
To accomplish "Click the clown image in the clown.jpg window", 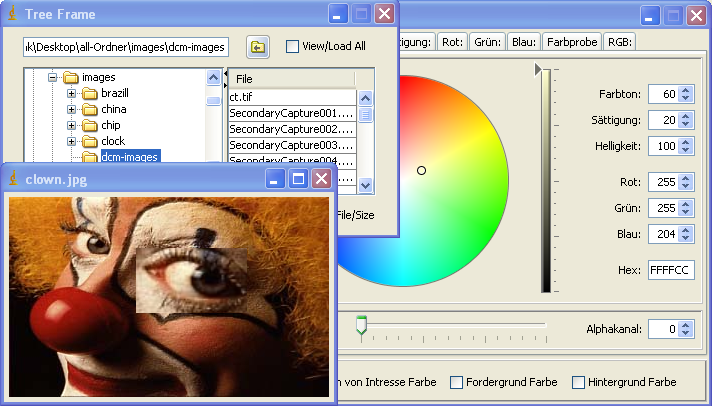I will [169, 297].
